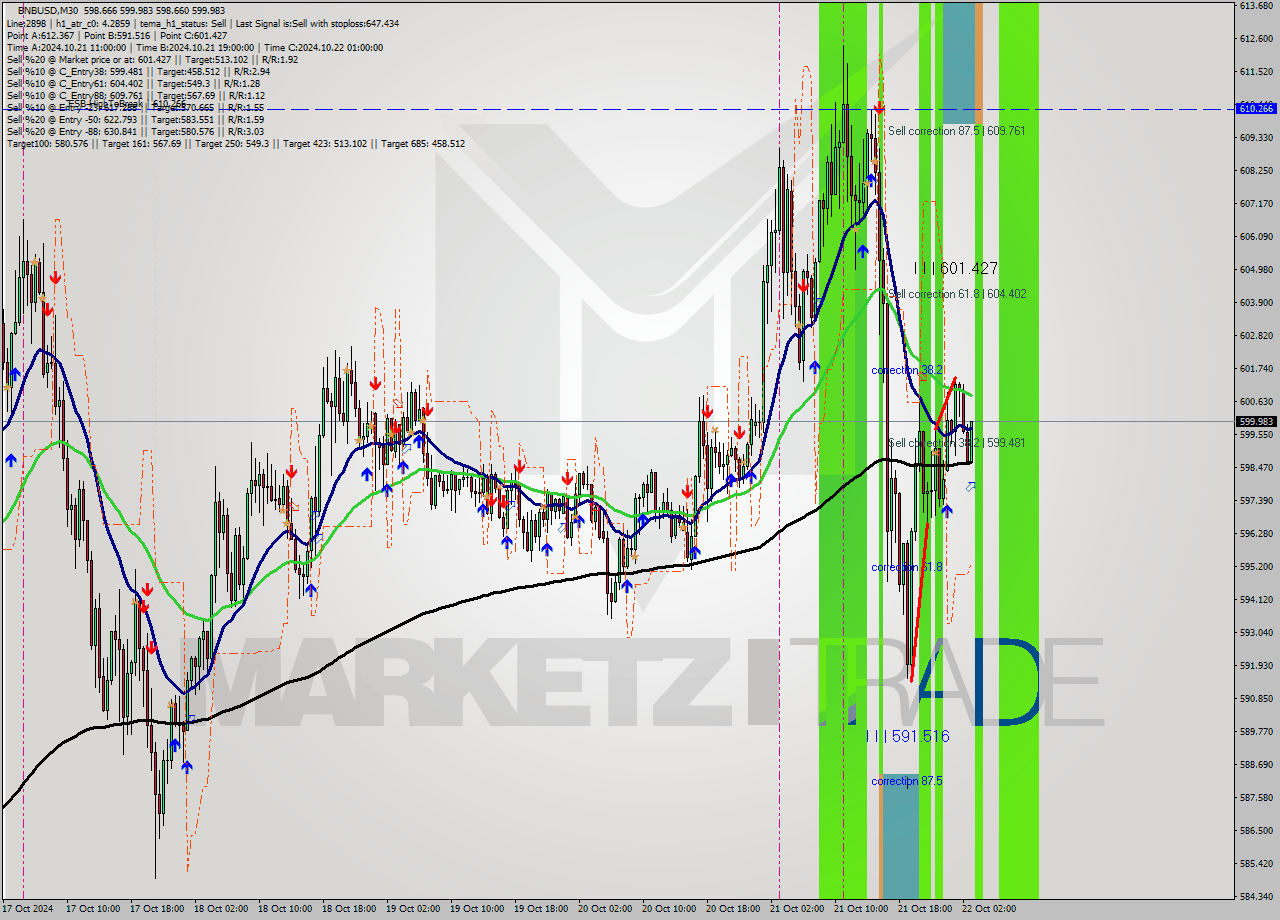Click the '| | | 591.516' point label
The image size is (1280, 920).
pos(908,736)
